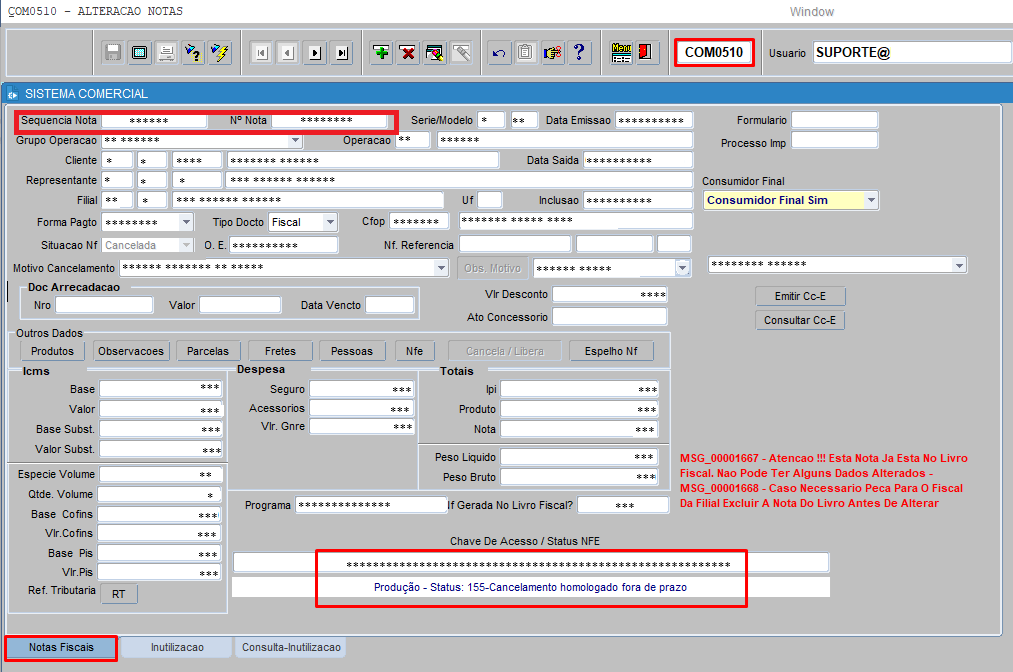
Task: Click the save diskette toolbar icon
Action: [113, 53]
